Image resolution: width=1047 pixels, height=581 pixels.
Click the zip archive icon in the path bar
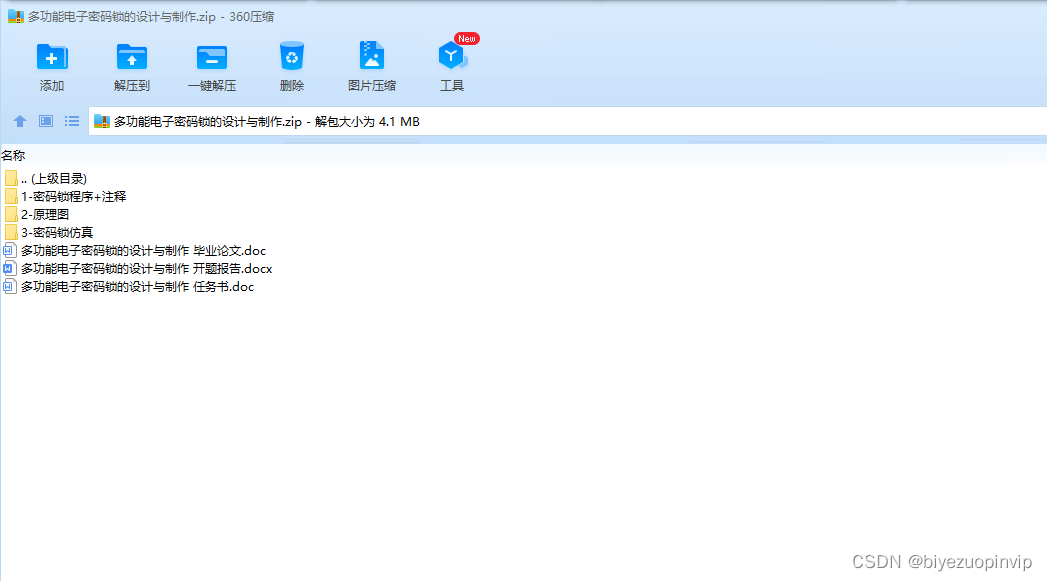[101, 121]
